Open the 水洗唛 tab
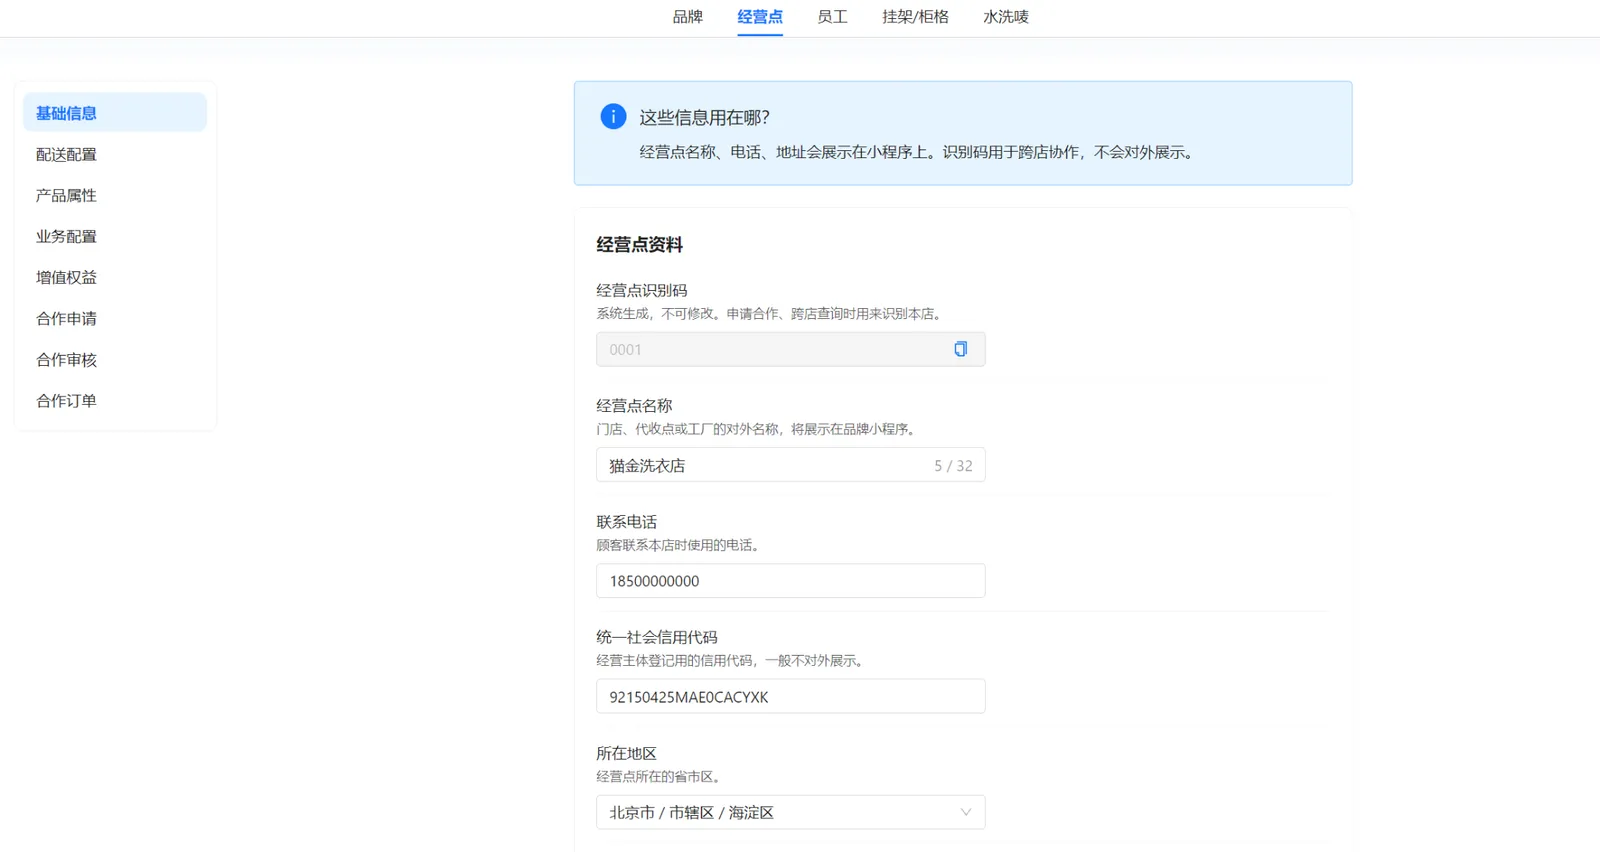1600x852 pixels. [1006, 17]
